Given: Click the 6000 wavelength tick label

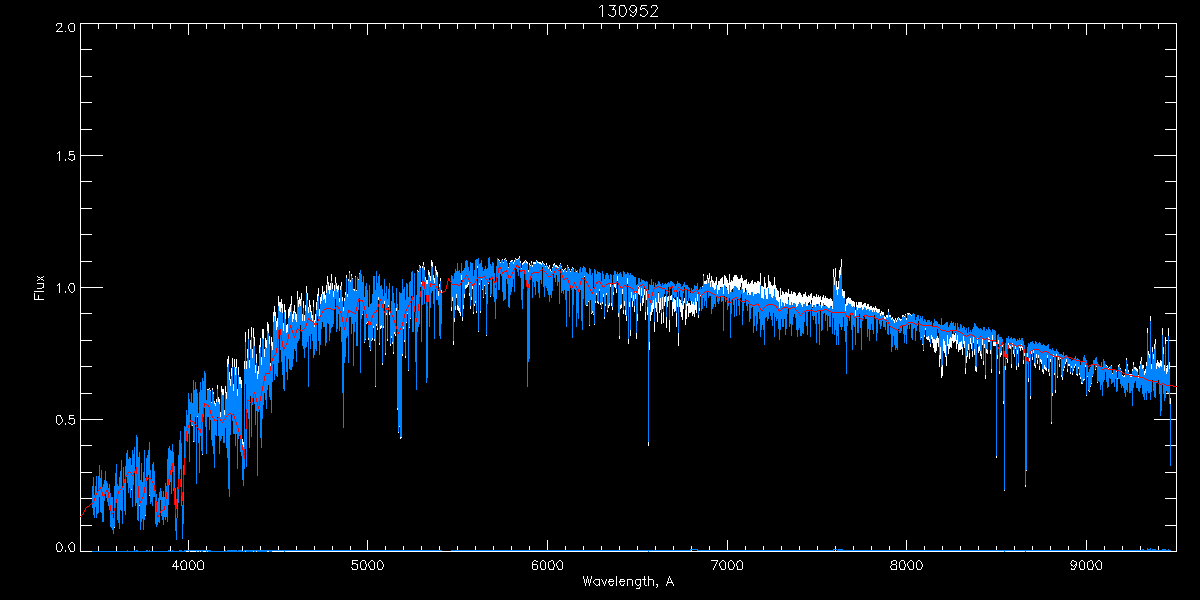Looking at the screenshot, I should [548, 565].
